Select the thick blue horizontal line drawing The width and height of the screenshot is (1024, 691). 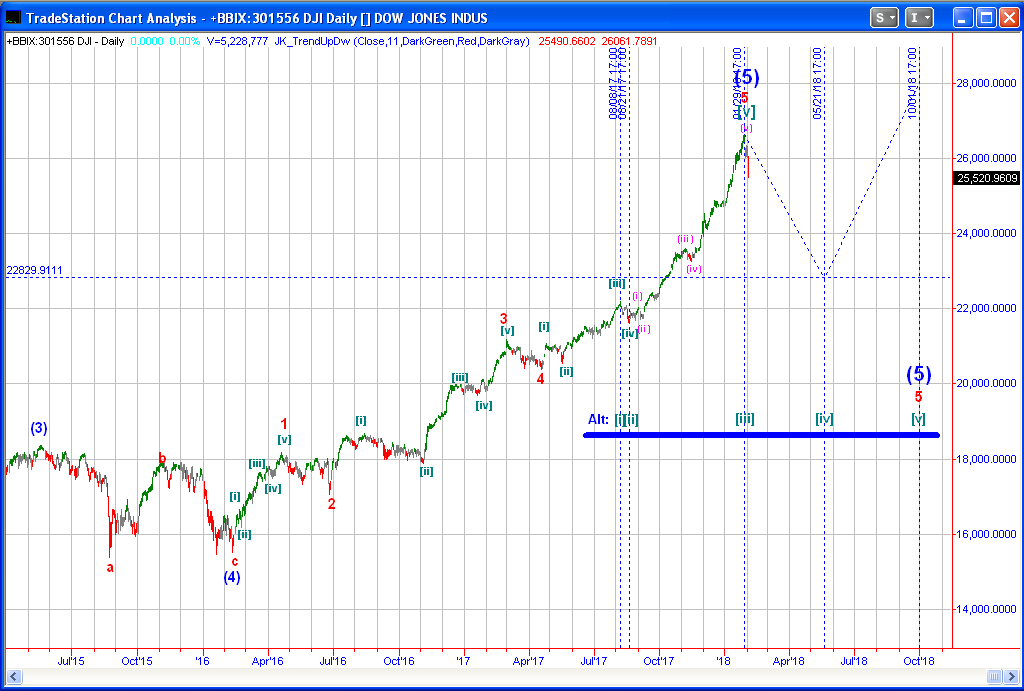click(761, 435)
